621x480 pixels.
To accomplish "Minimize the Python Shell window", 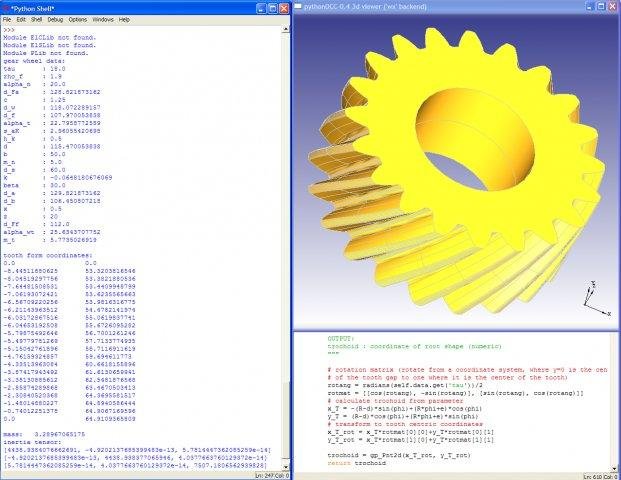I will 261,8.
